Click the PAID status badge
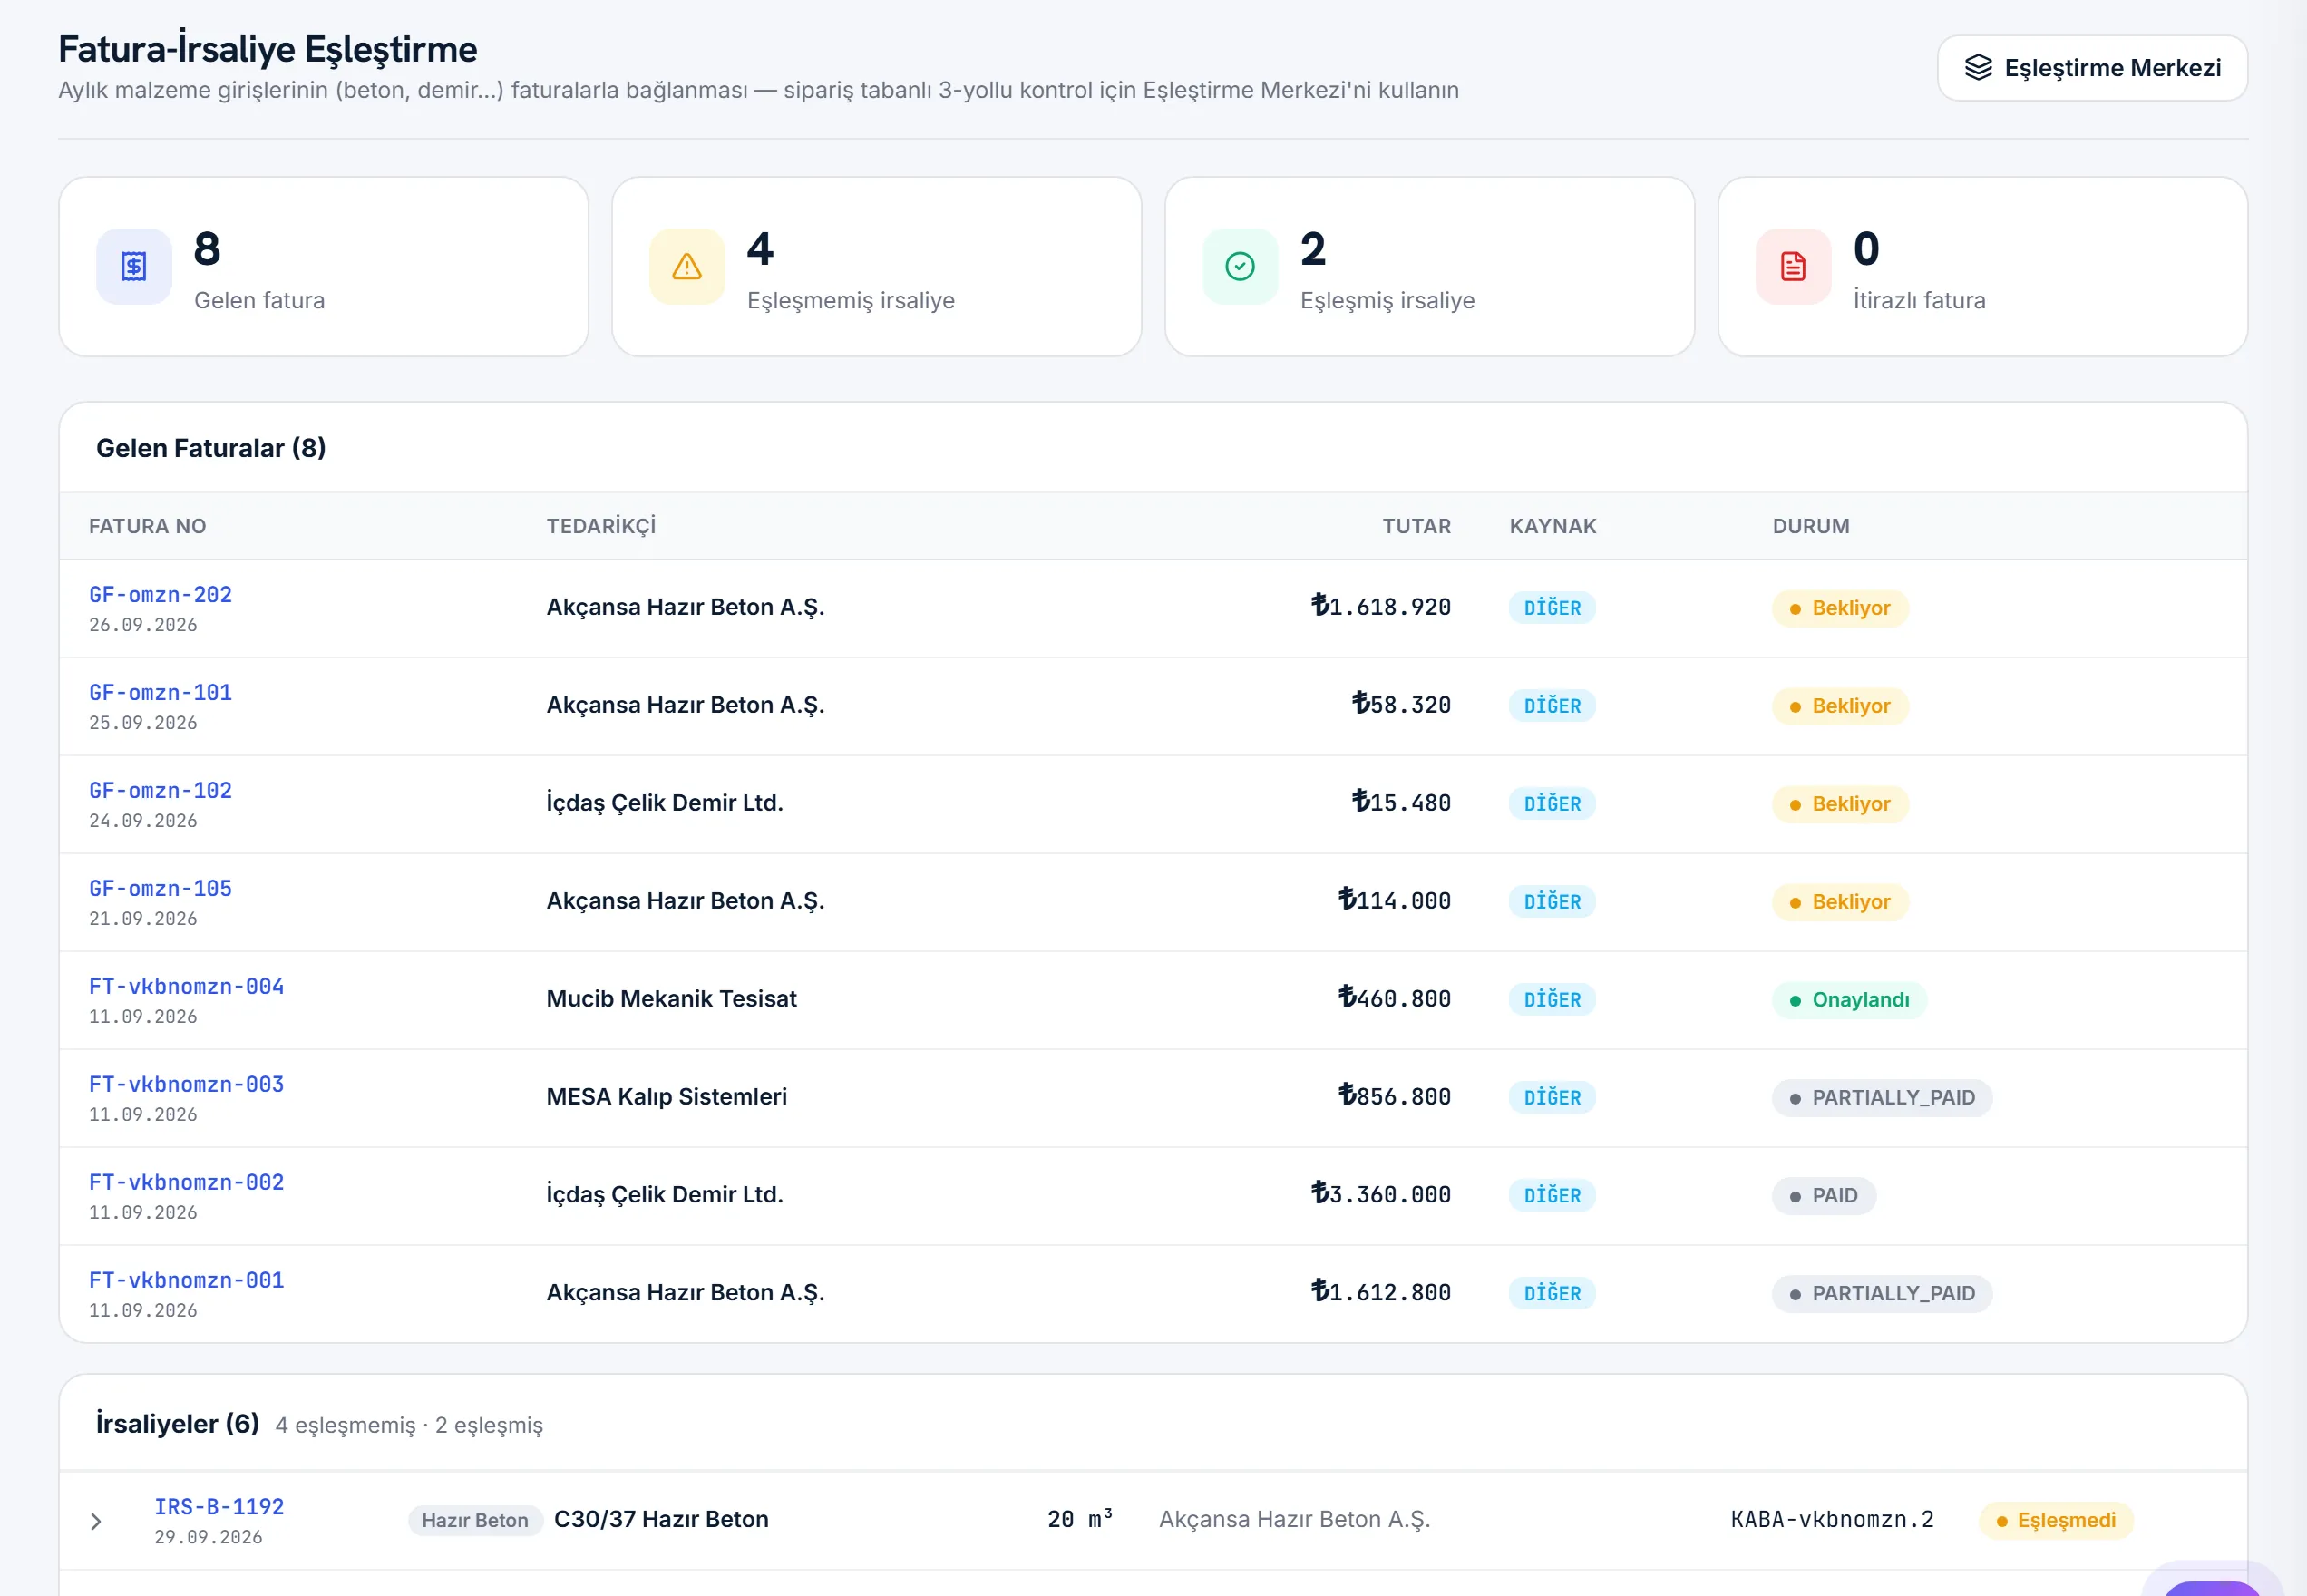The width and height of the screenshot is (2307, 1596). pyautogui.click(x=1824, y=1196)
